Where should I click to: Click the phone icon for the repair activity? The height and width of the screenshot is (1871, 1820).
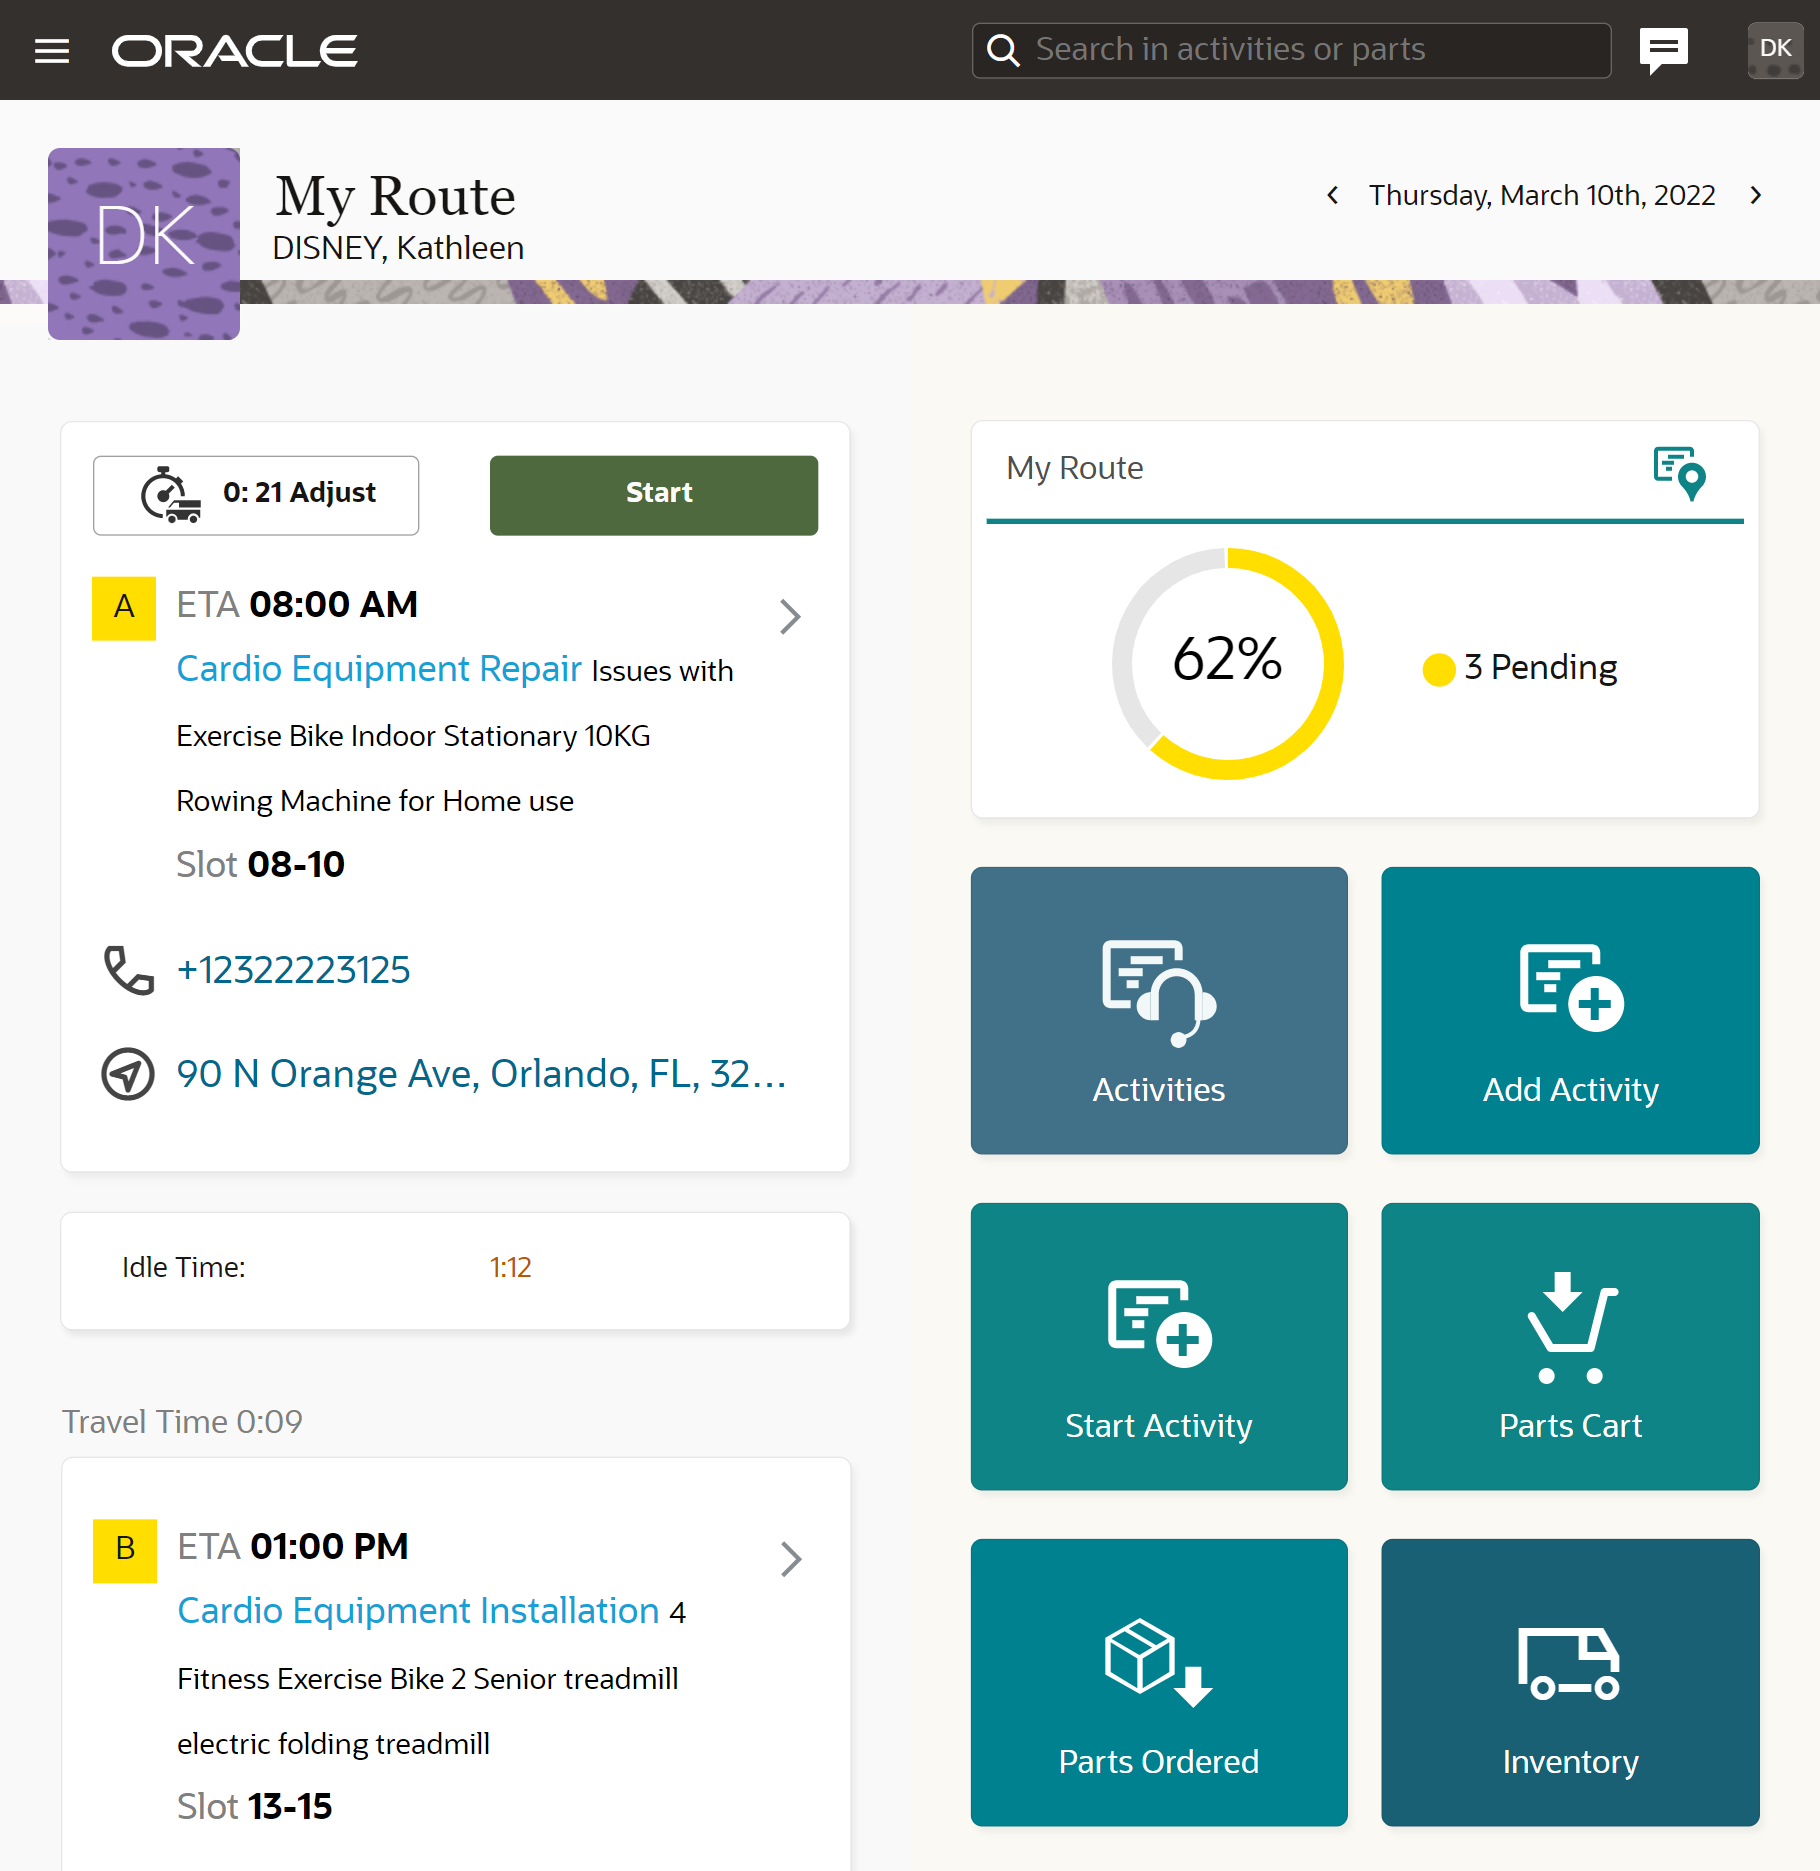coord(127,968)
